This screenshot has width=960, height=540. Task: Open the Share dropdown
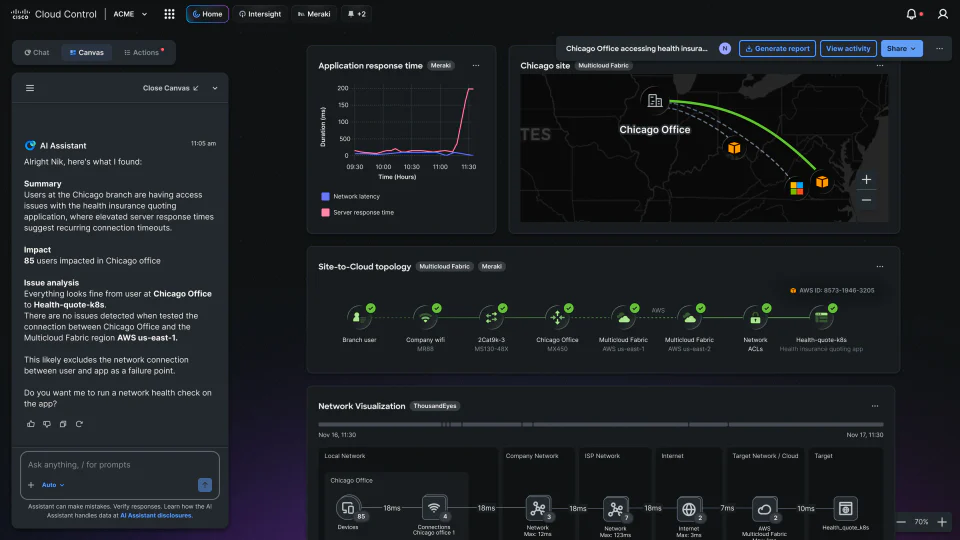click(901, 48)
